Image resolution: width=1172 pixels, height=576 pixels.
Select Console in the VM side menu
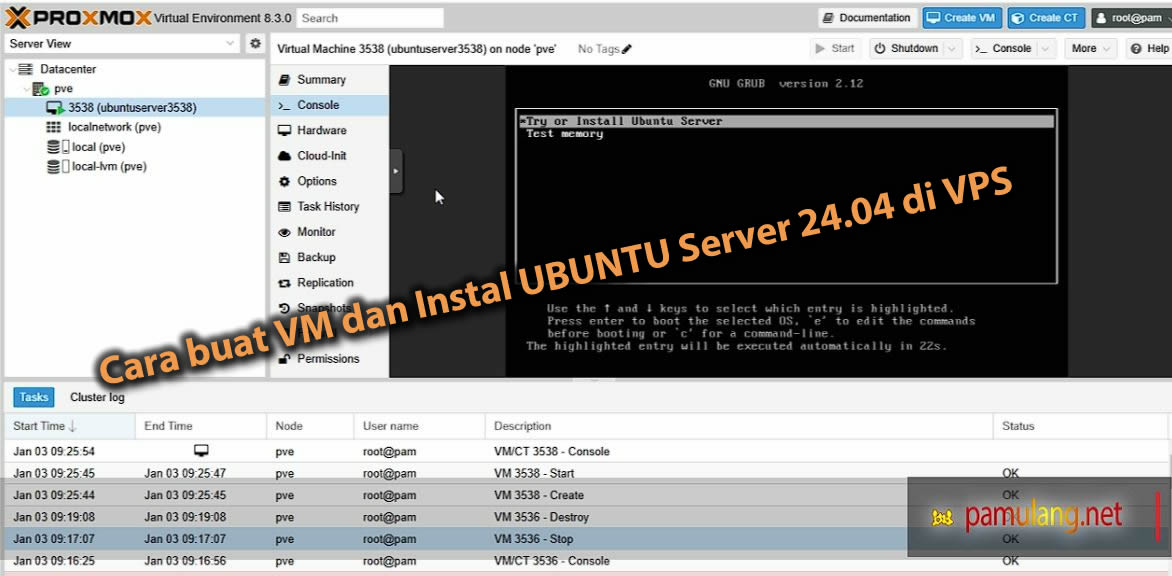(329, 105)
